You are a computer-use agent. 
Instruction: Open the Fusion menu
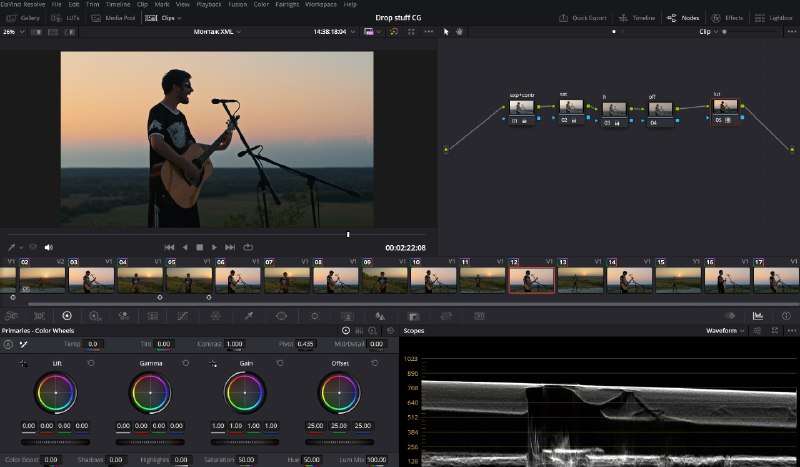[237, 4]
